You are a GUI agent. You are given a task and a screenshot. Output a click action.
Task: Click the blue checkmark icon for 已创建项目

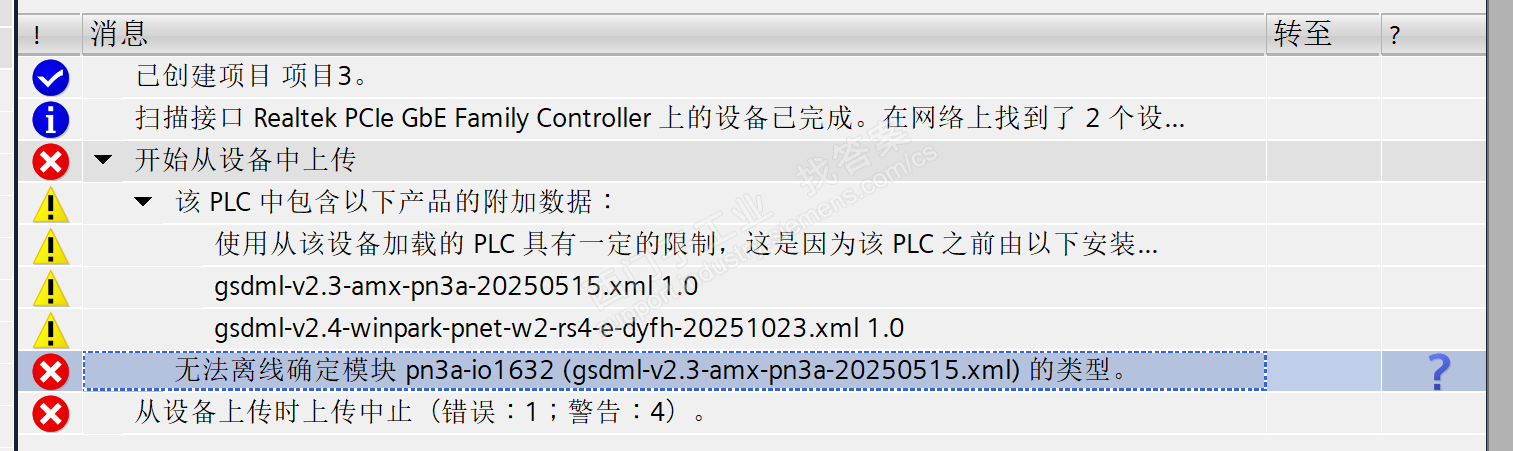tap(50, 77)
